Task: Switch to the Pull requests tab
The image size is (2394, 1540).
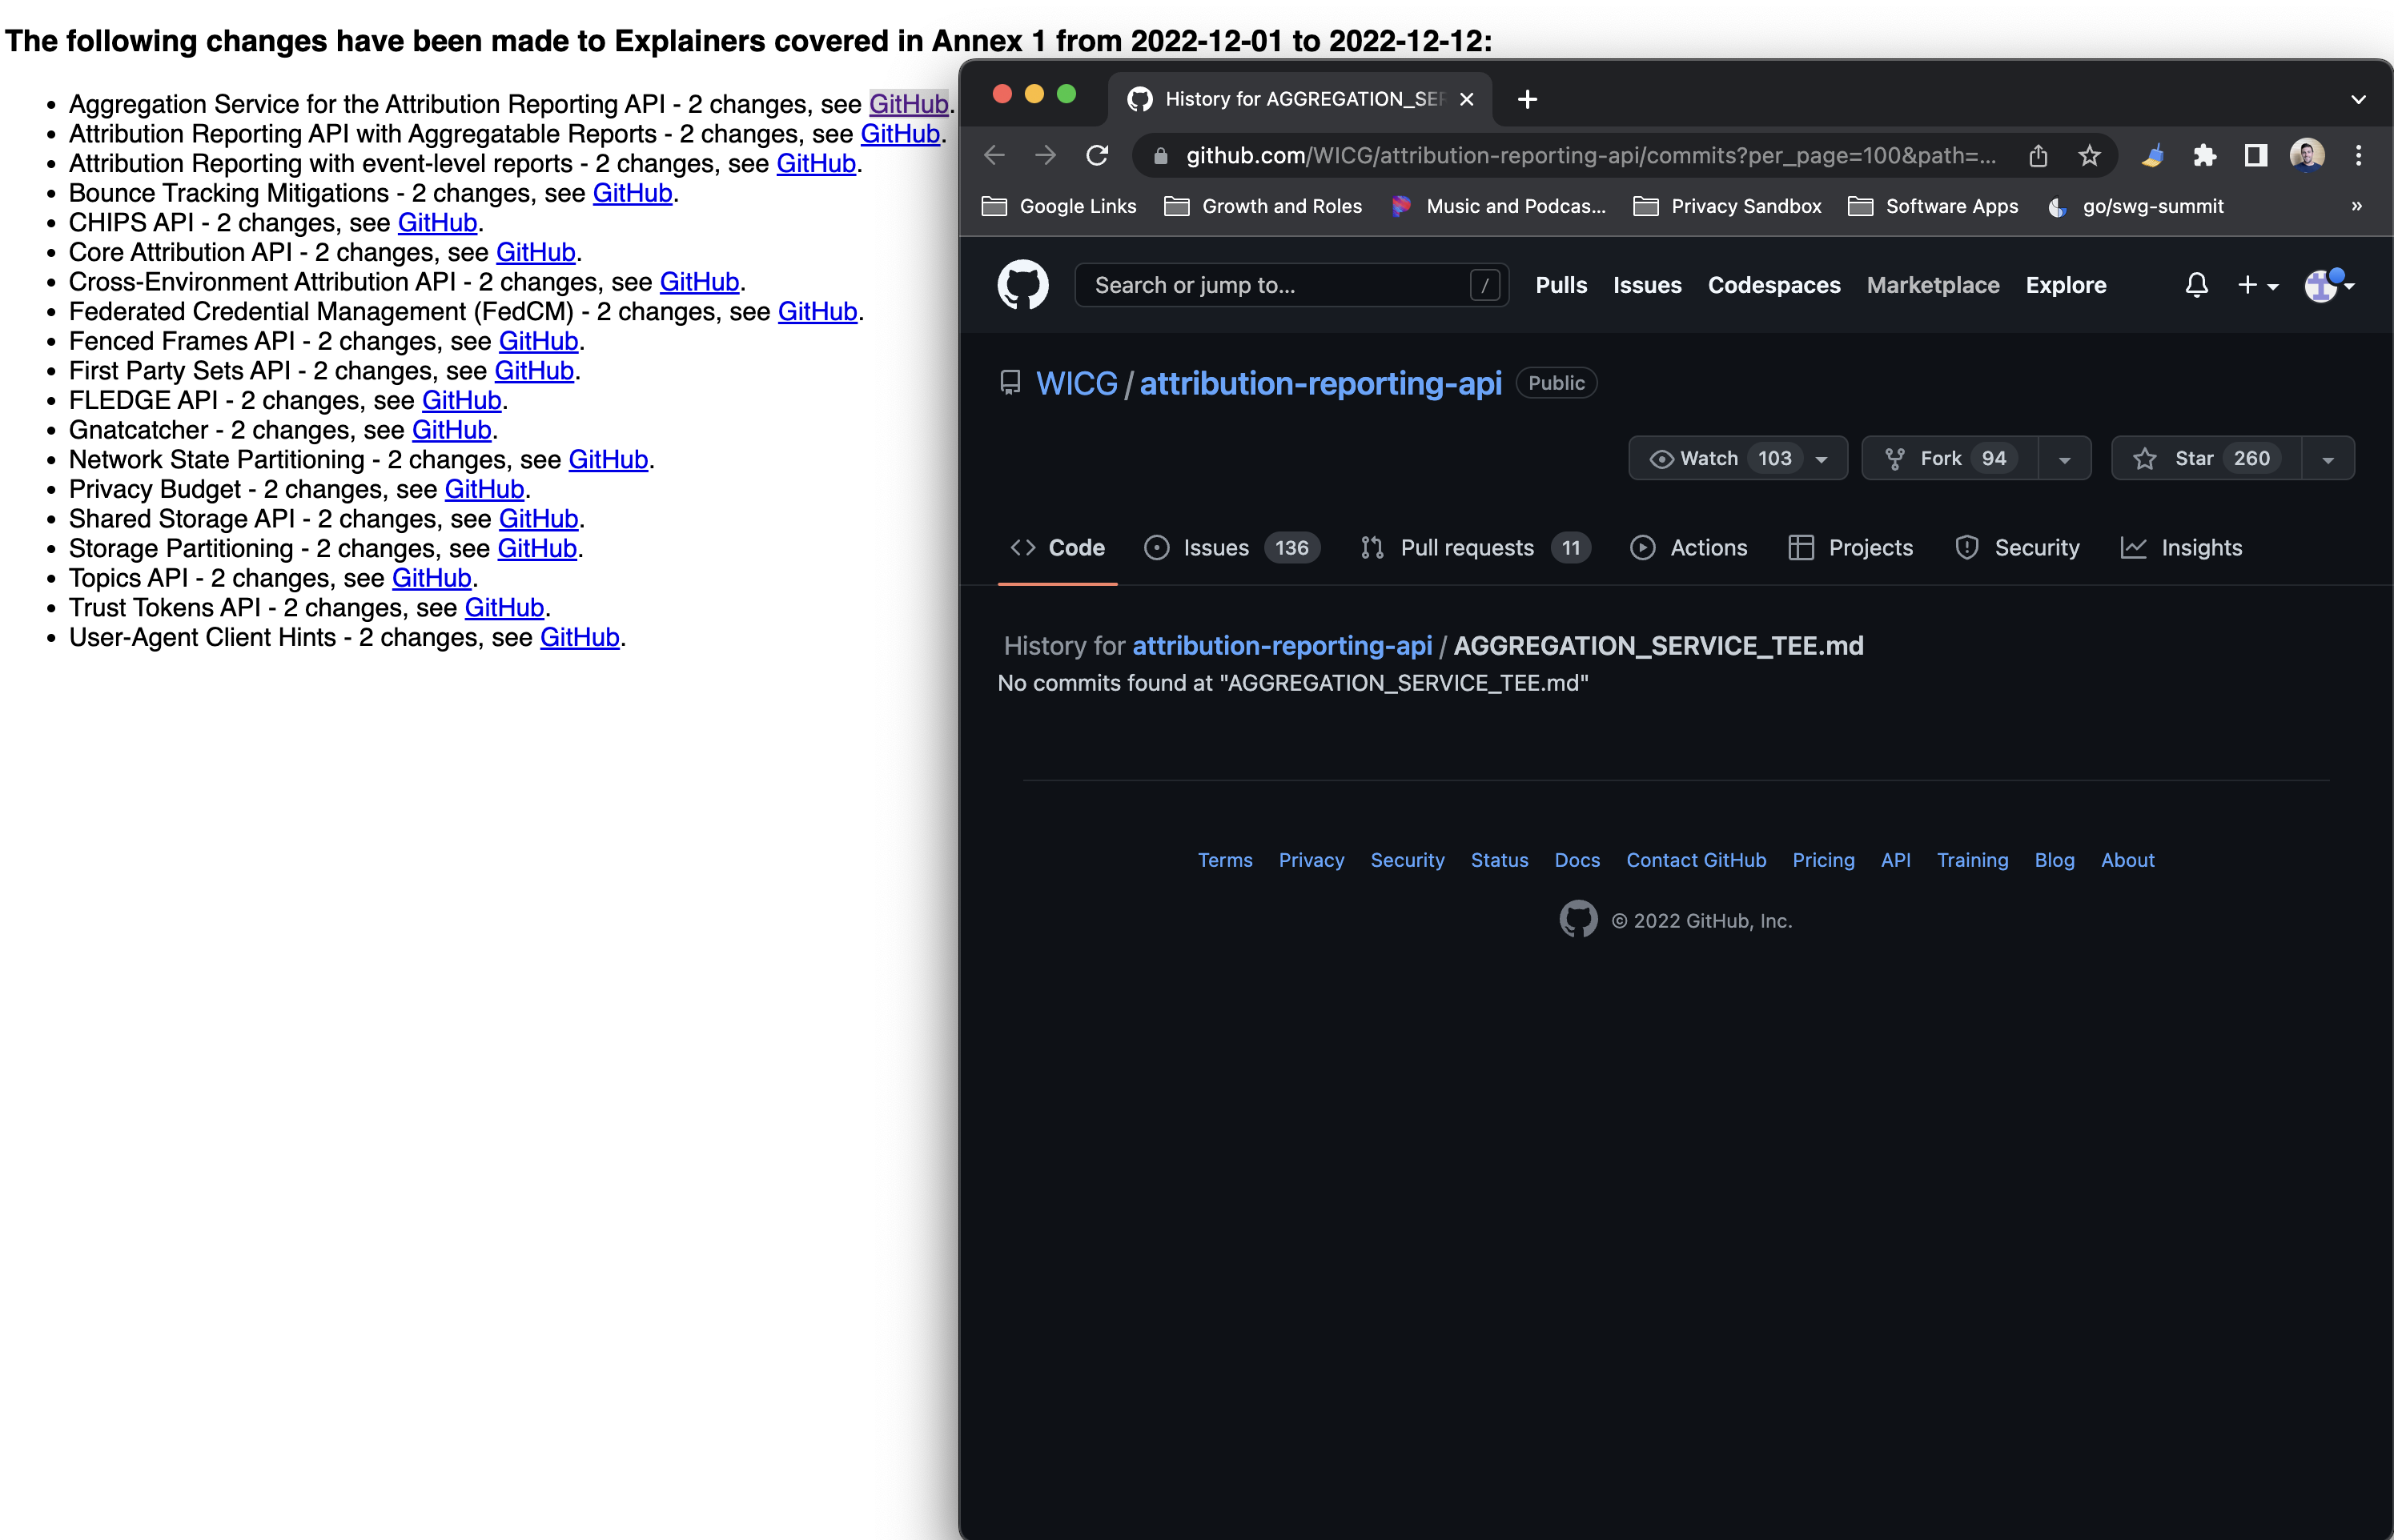Action: 1467,547
